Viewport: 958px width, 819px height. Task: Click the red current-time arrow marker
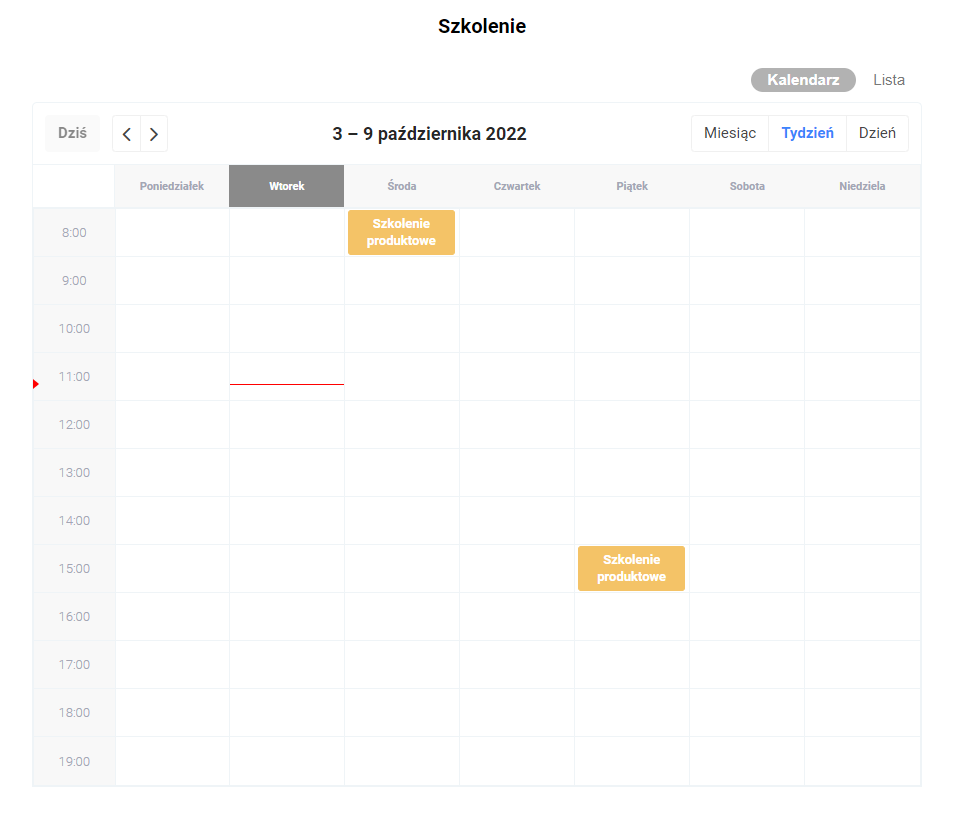tap(36, 384)
